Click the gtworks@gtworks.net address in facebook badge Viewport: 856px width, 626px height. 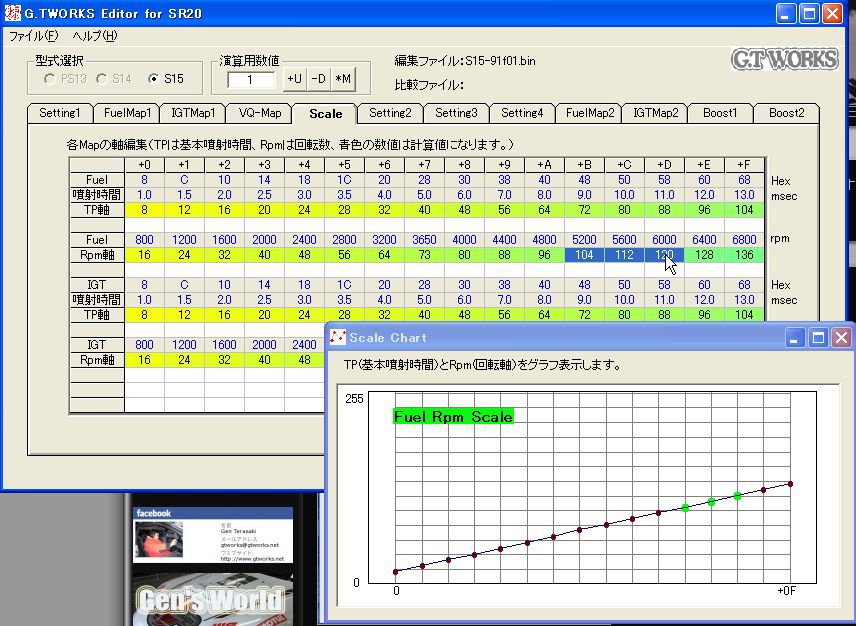pyautogui.click(x=249, y=545)
